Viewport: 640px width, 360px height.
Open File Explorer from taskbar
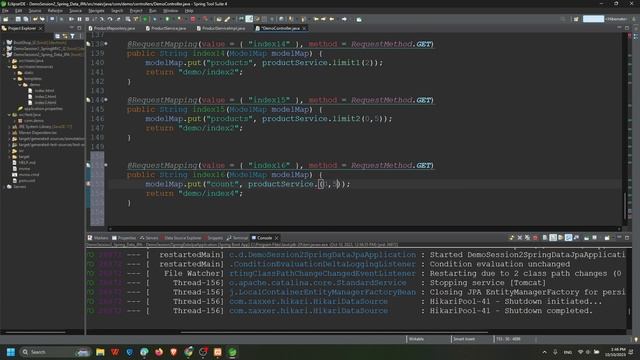pos(100,352)
